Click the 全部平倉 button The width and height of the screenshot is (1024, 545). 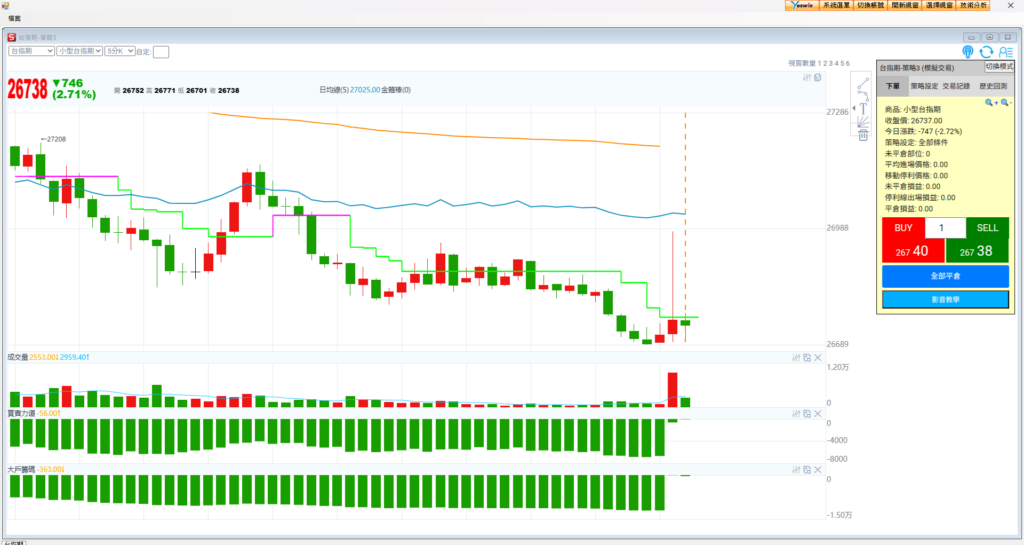(x=945, y=275)
